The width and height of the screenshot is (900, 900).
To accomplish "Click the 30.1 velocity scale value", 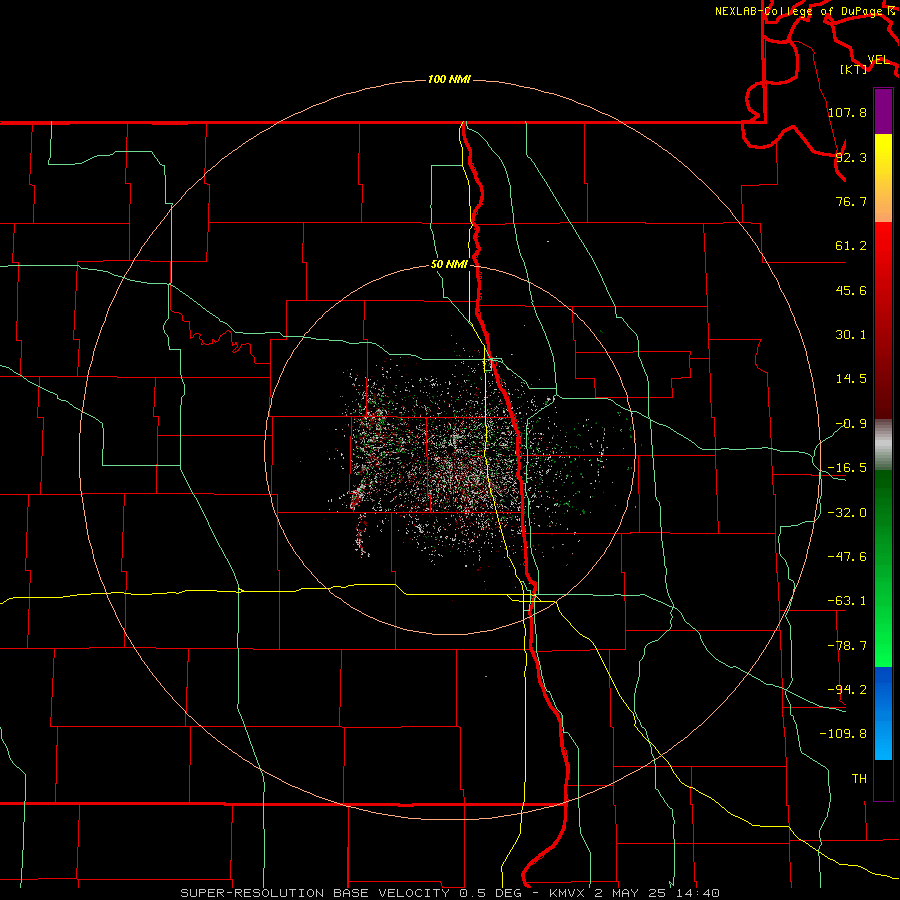I will [851, 335].
